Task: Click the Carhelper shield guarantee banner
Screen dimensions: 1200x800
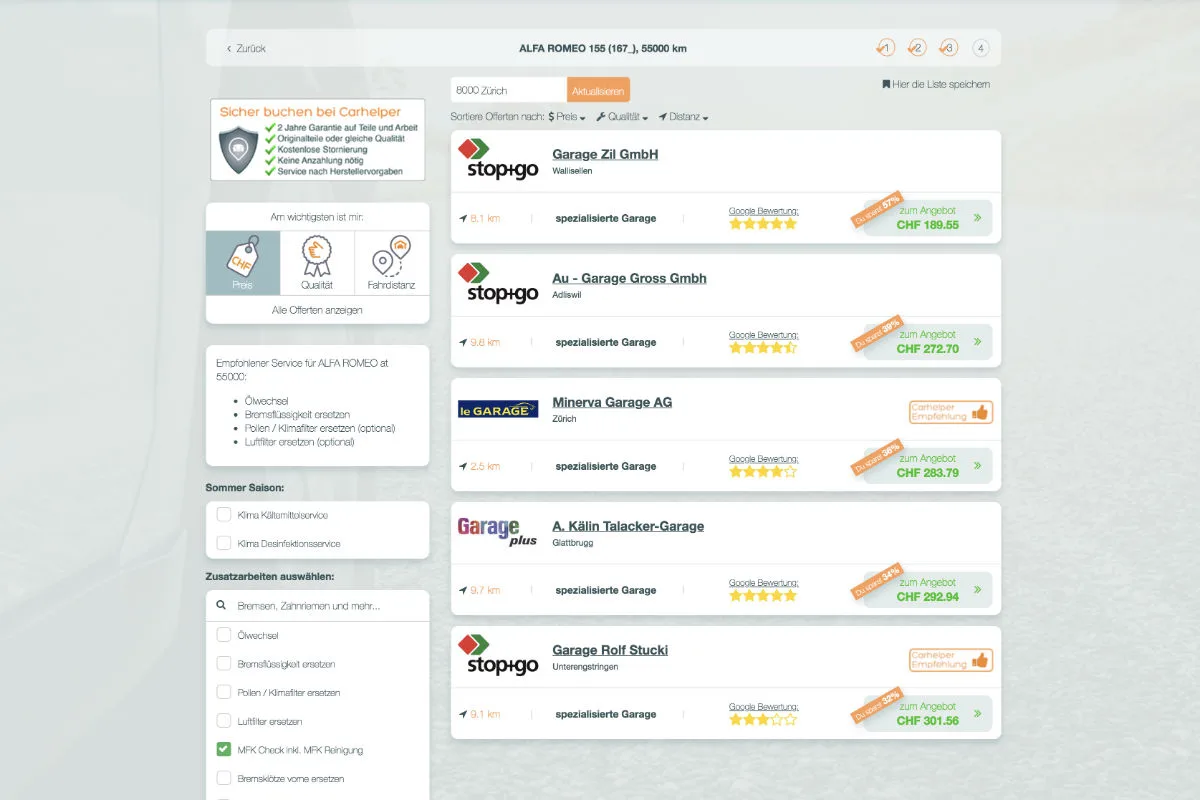Action: (317, 139)
